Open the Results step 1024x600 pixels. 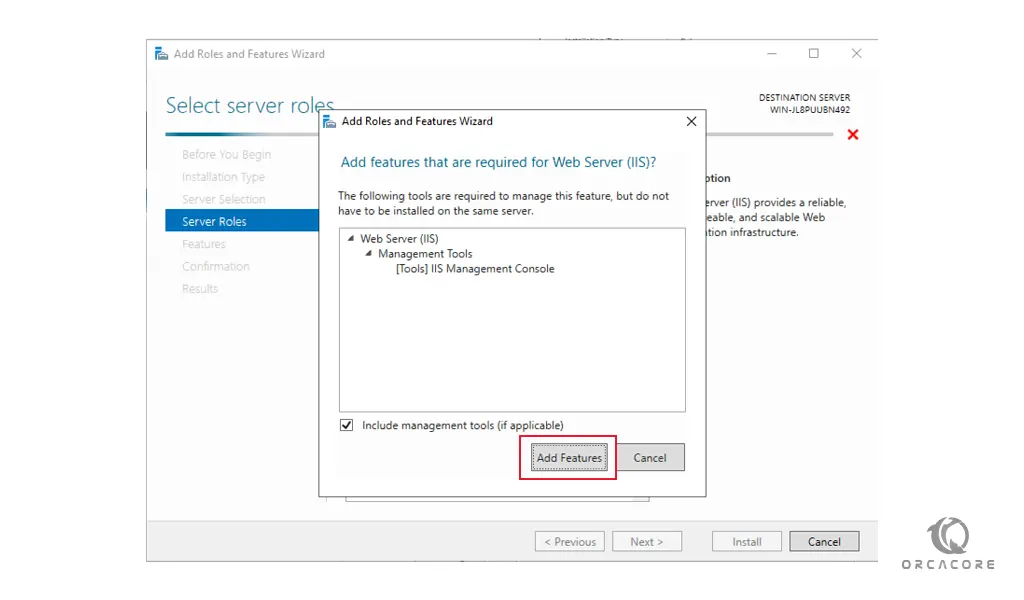(200, 289)
